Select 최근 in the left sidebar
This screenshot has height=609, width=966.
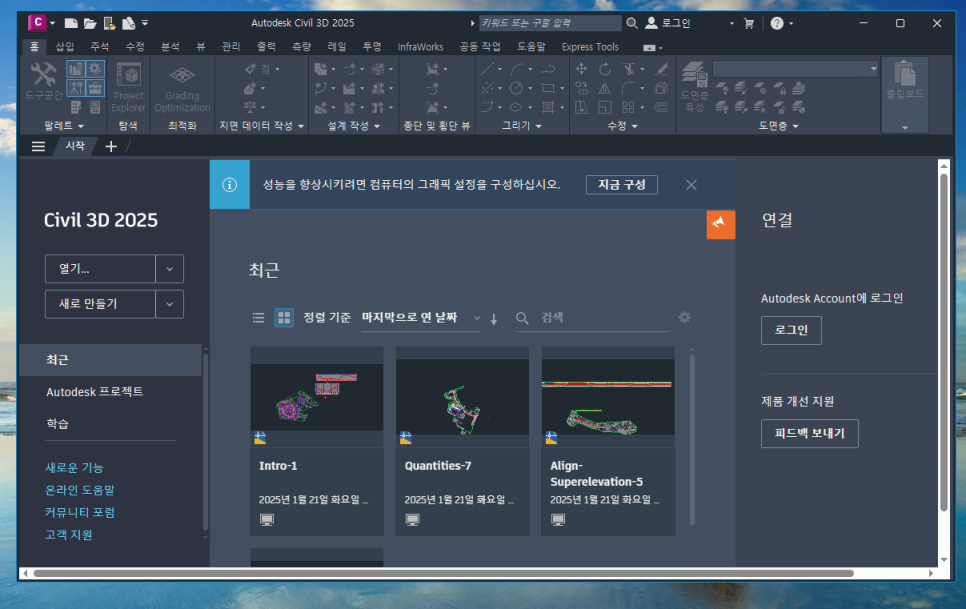coord(111,360)
